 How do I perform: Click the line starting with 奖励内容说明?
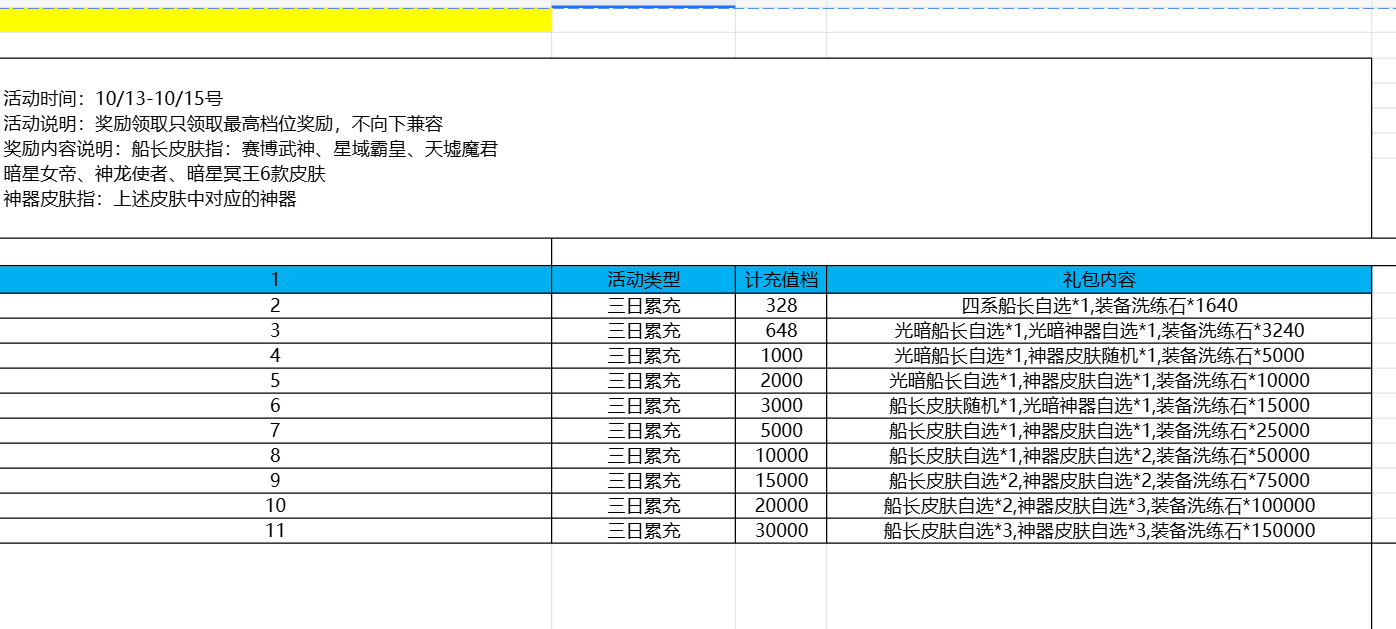click(250, 150)
